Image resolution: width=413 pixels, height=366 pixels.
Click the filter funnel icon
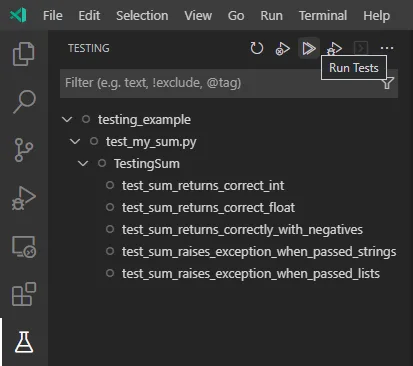click(388, 83)
